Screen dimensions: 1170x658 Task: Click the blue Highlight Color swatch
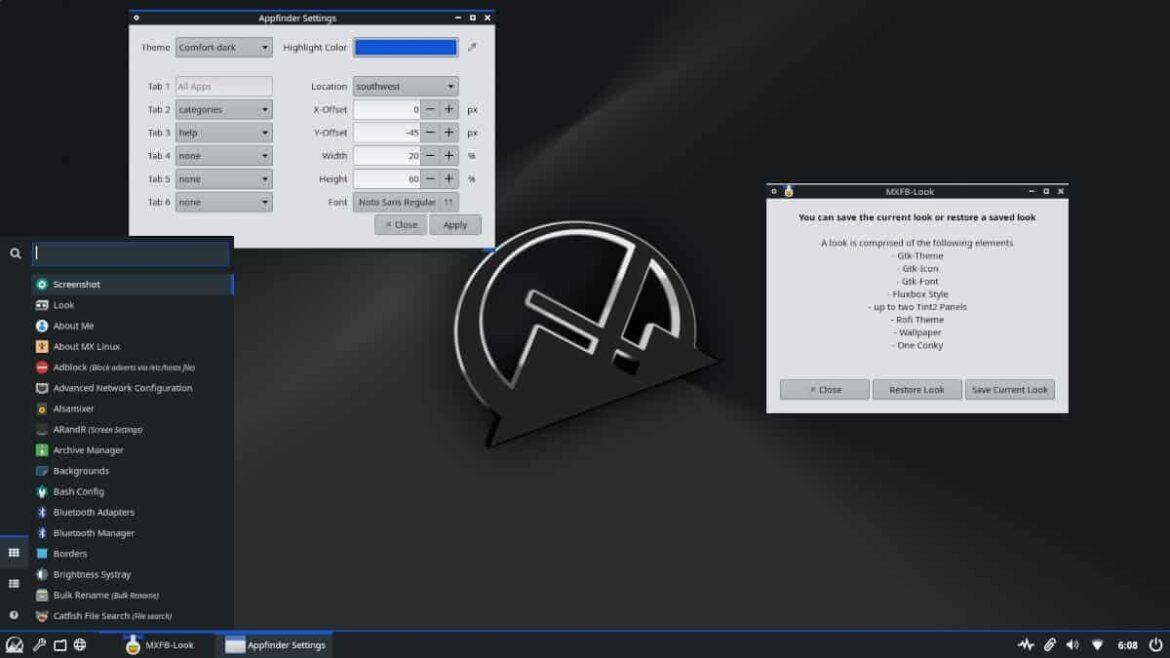405,46
